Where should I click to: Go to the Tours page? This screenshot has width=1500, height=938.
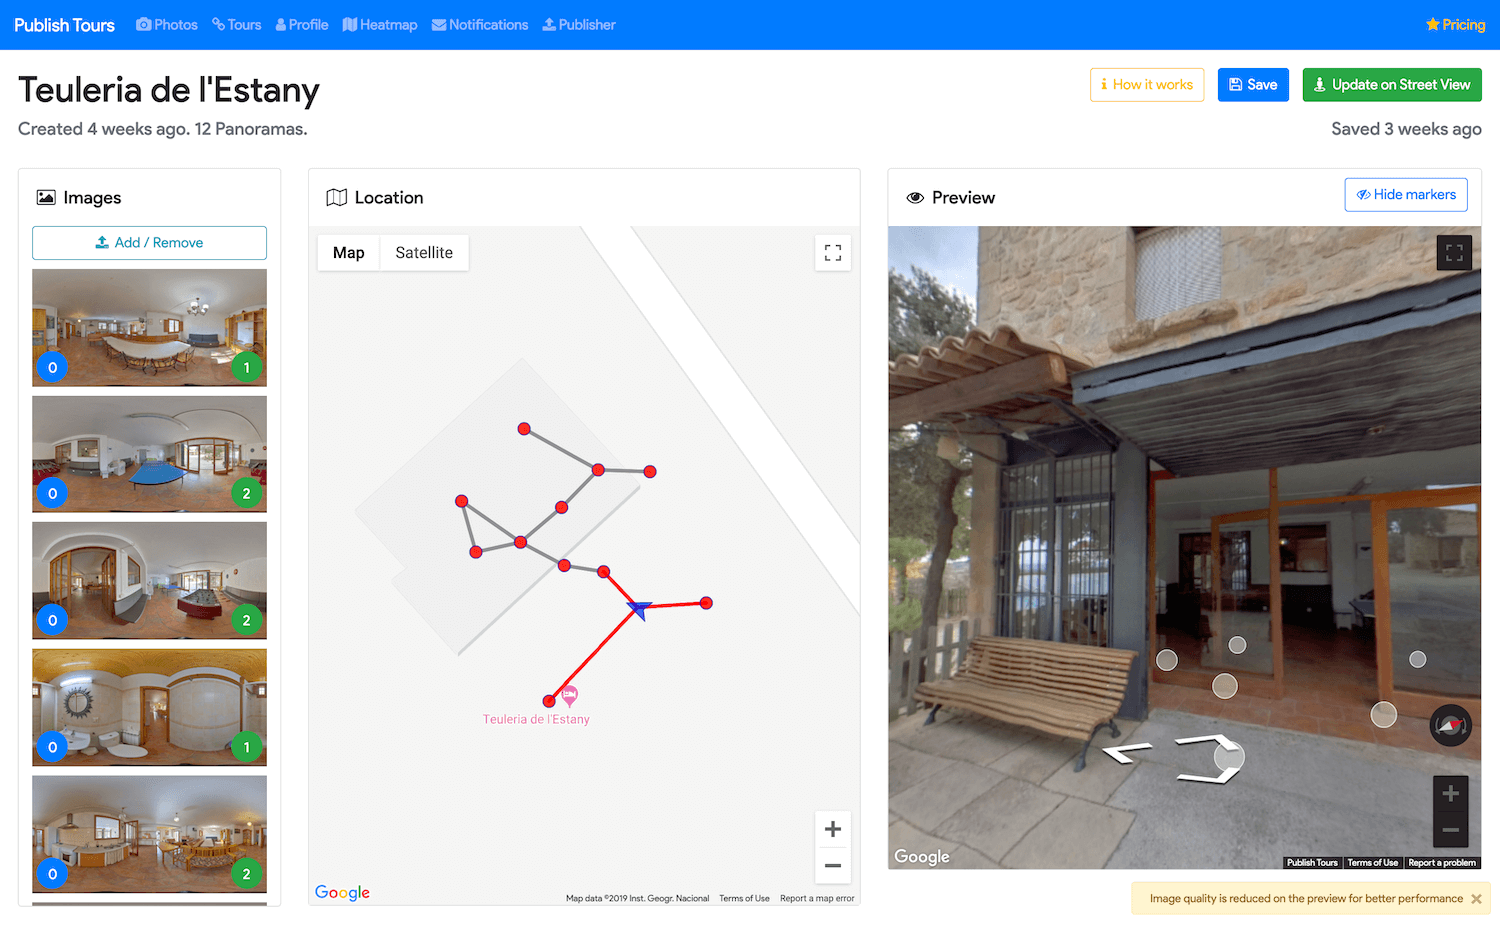pyautogui.click(x=237, y=25)
